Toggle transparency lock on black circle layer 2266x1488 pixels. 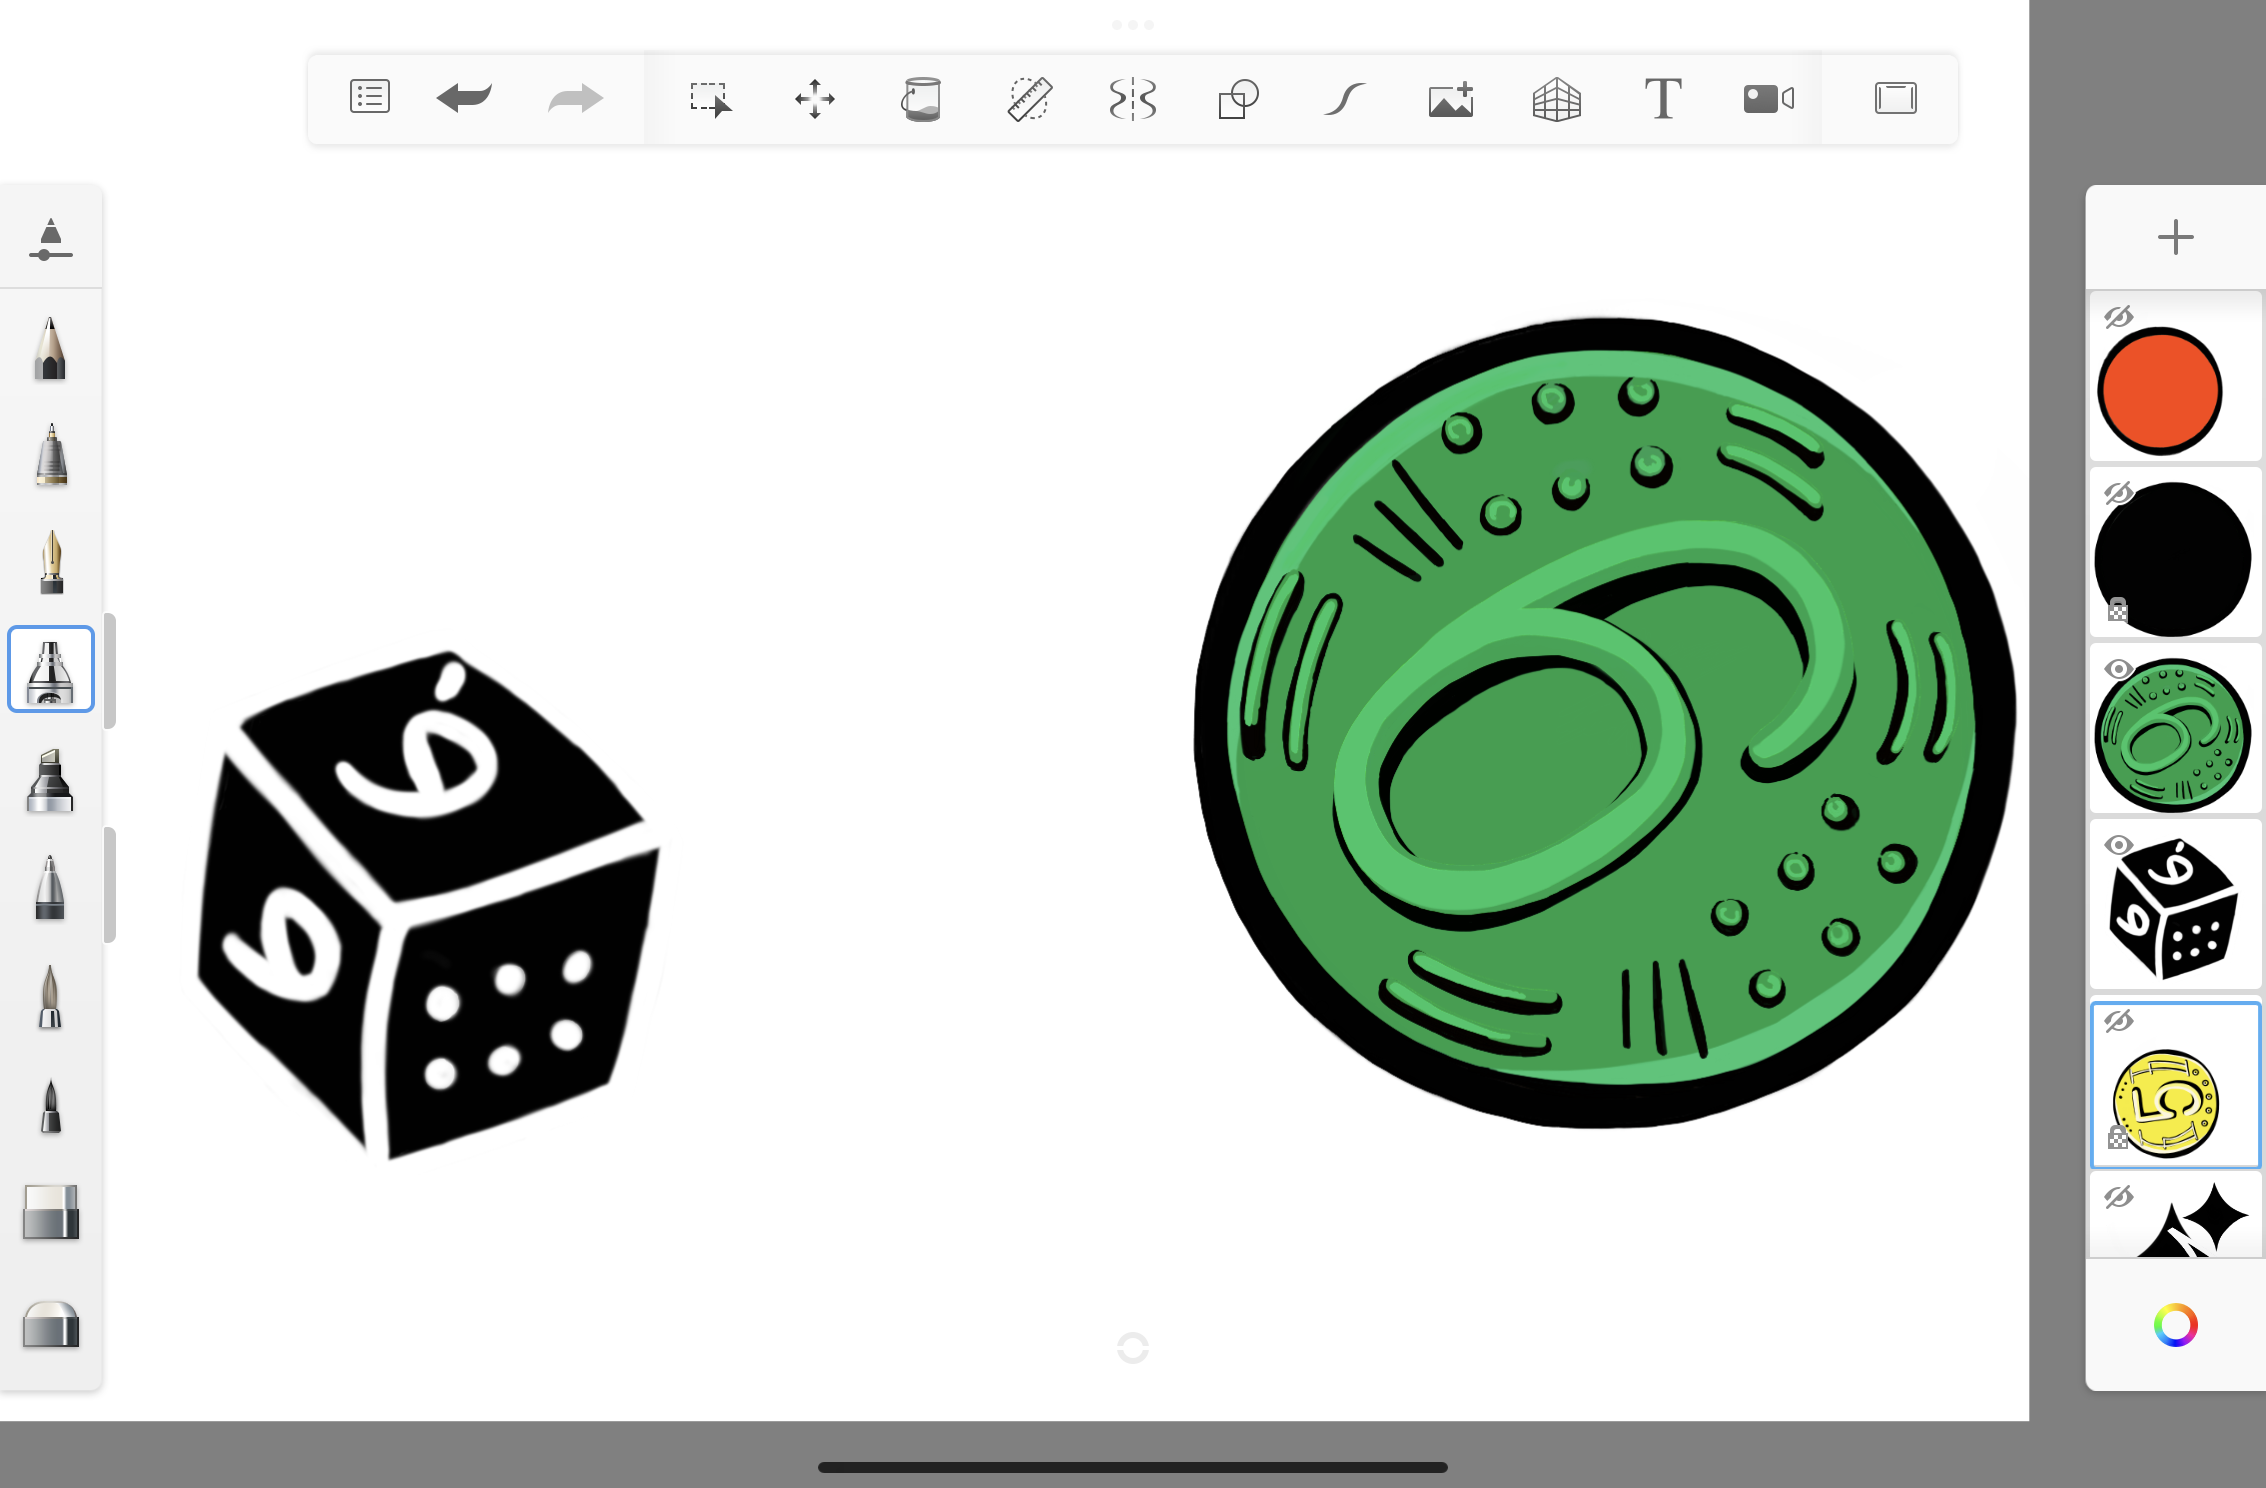pos(2117,609)
